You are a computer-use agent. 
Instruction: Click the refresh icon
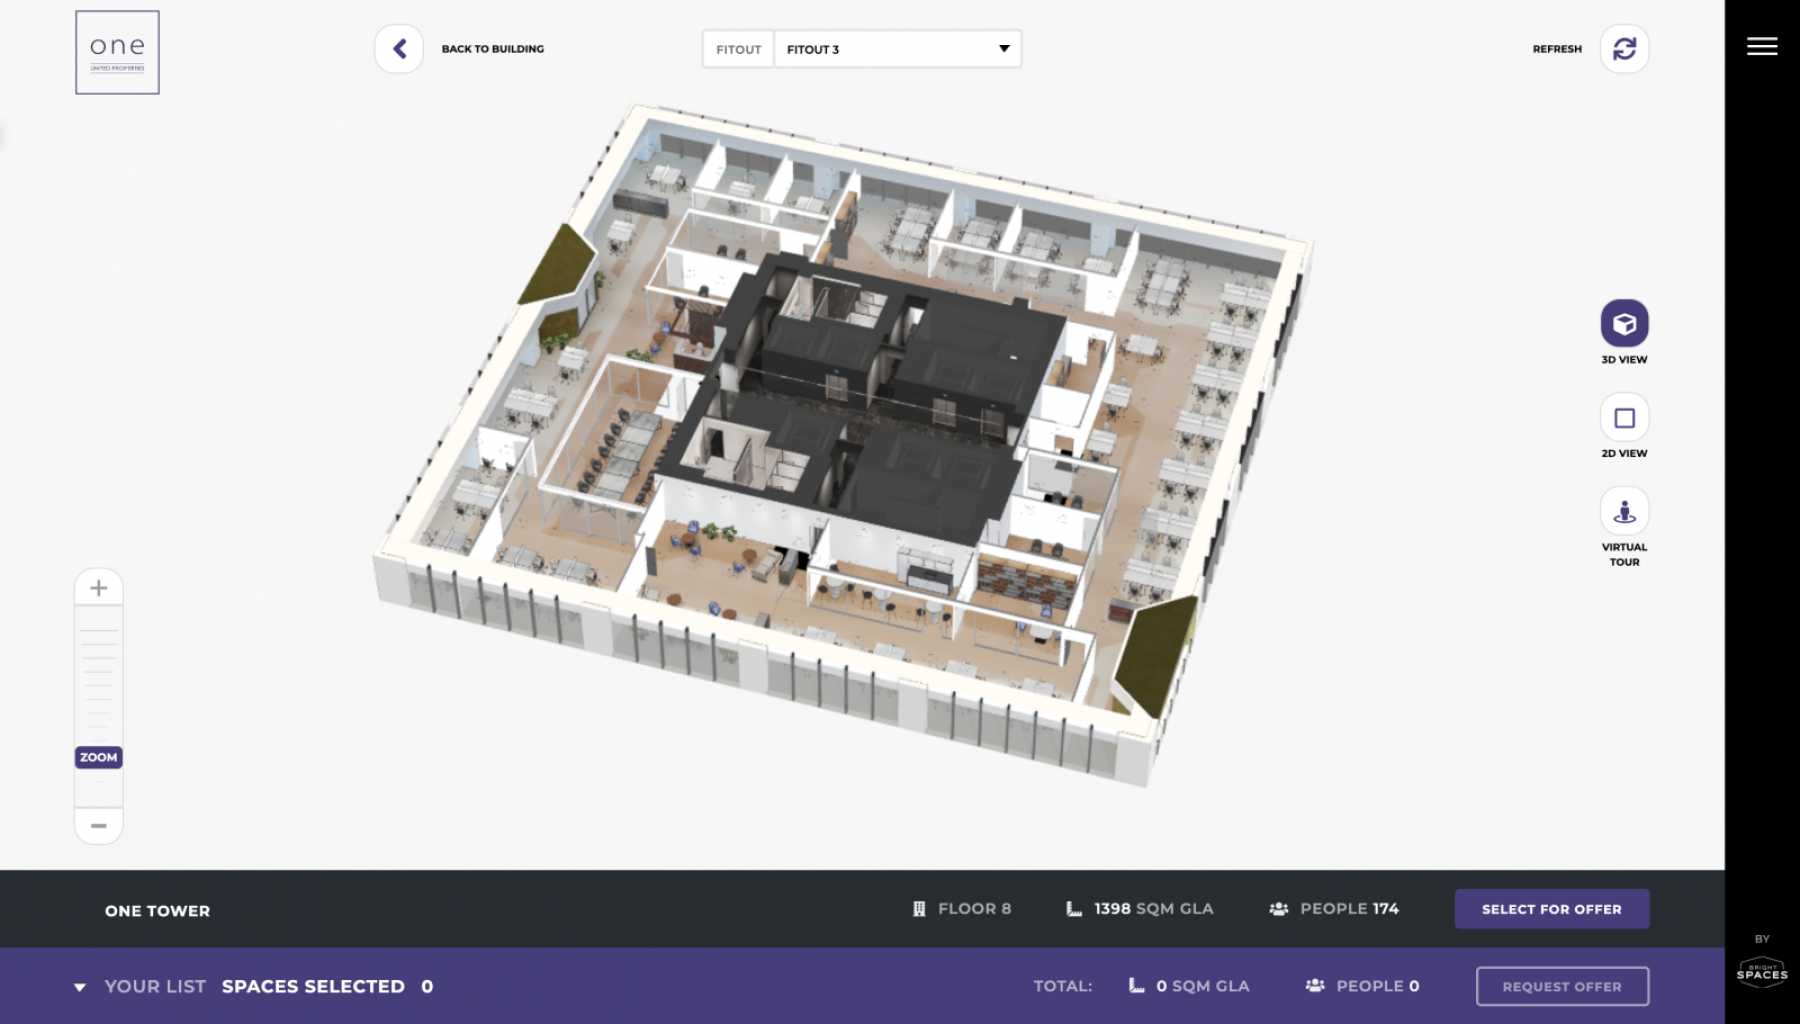tap(1624, 49)
